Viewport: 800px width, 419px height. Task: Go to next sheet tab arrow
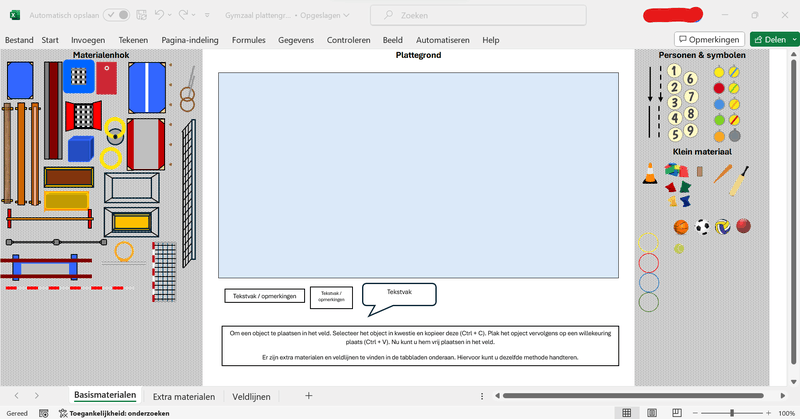pyautogui.click(x=37, y=396)
